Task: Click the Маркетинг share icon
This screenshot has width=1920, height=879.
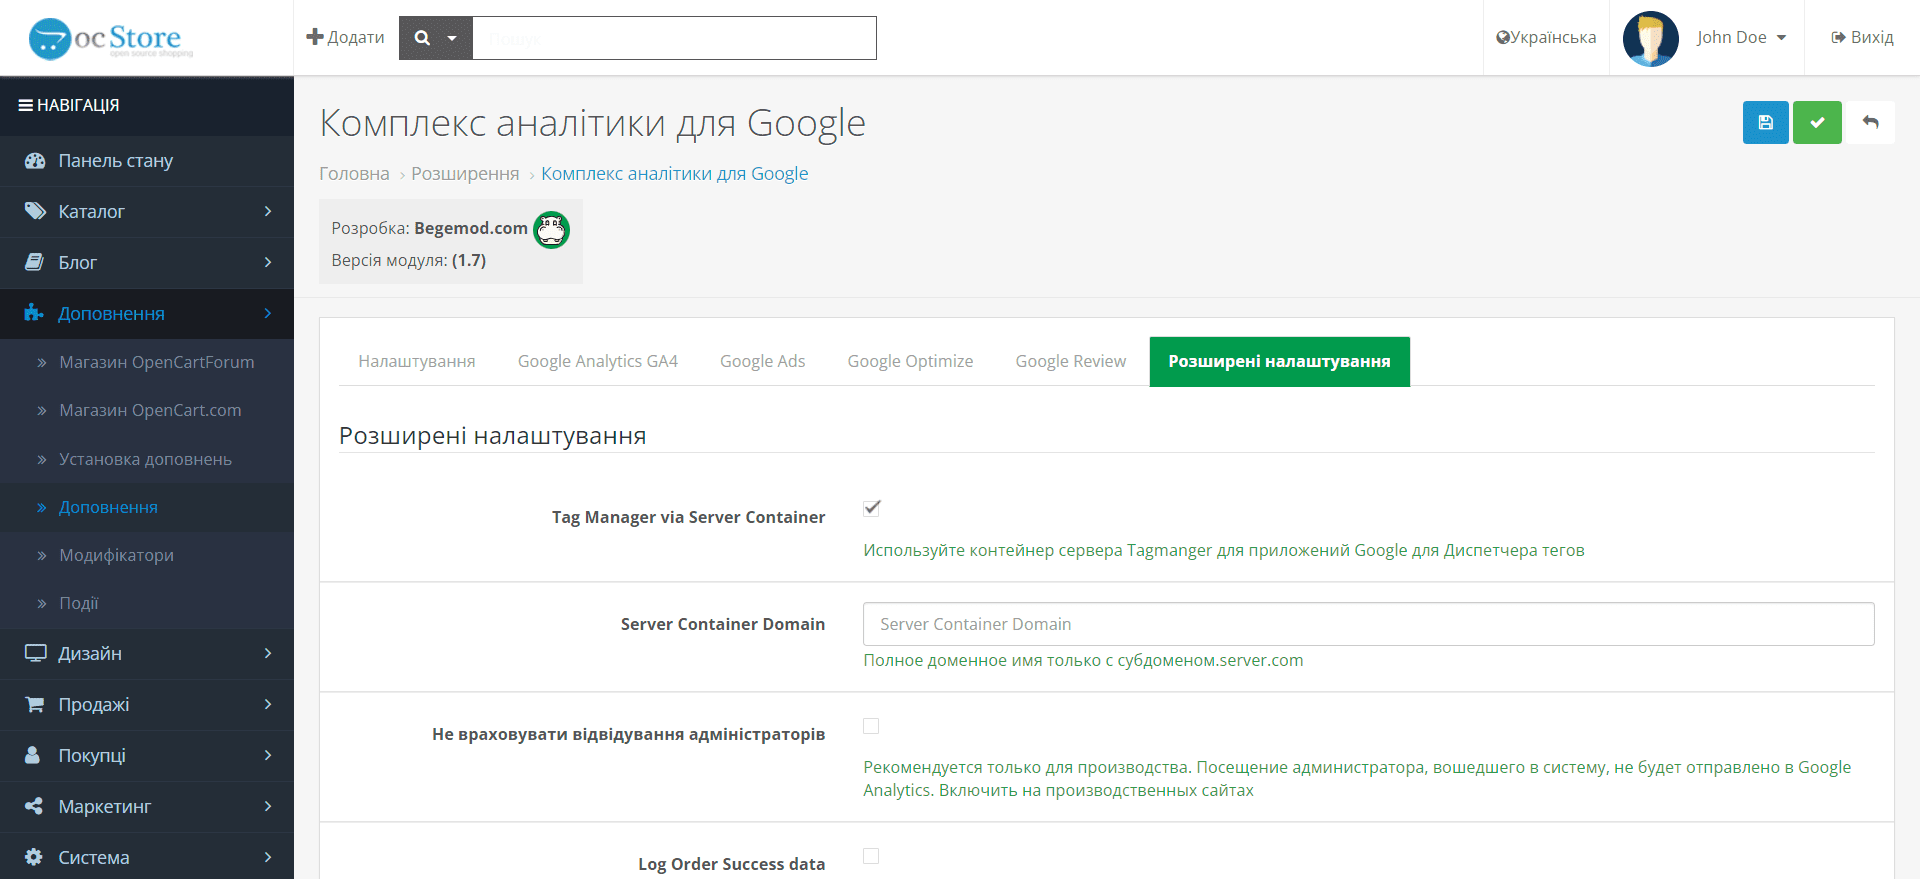Action: coord(34,806)
